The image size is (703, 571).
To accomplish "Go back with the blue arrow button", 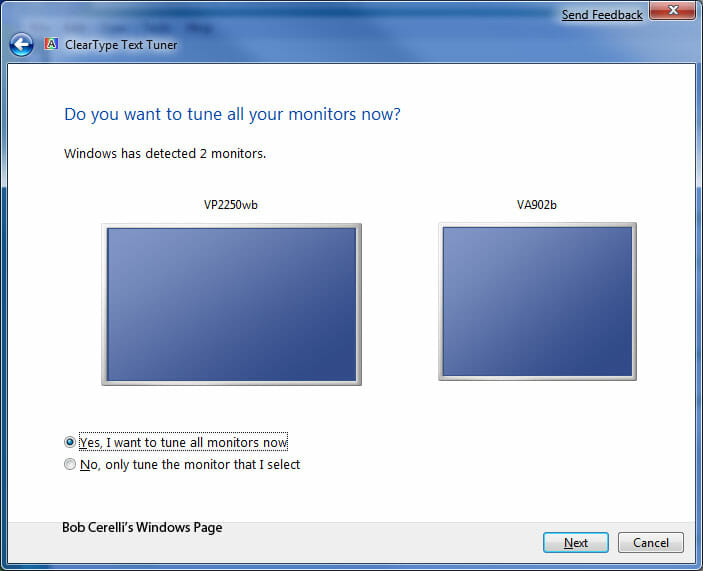I will [21, 45].
